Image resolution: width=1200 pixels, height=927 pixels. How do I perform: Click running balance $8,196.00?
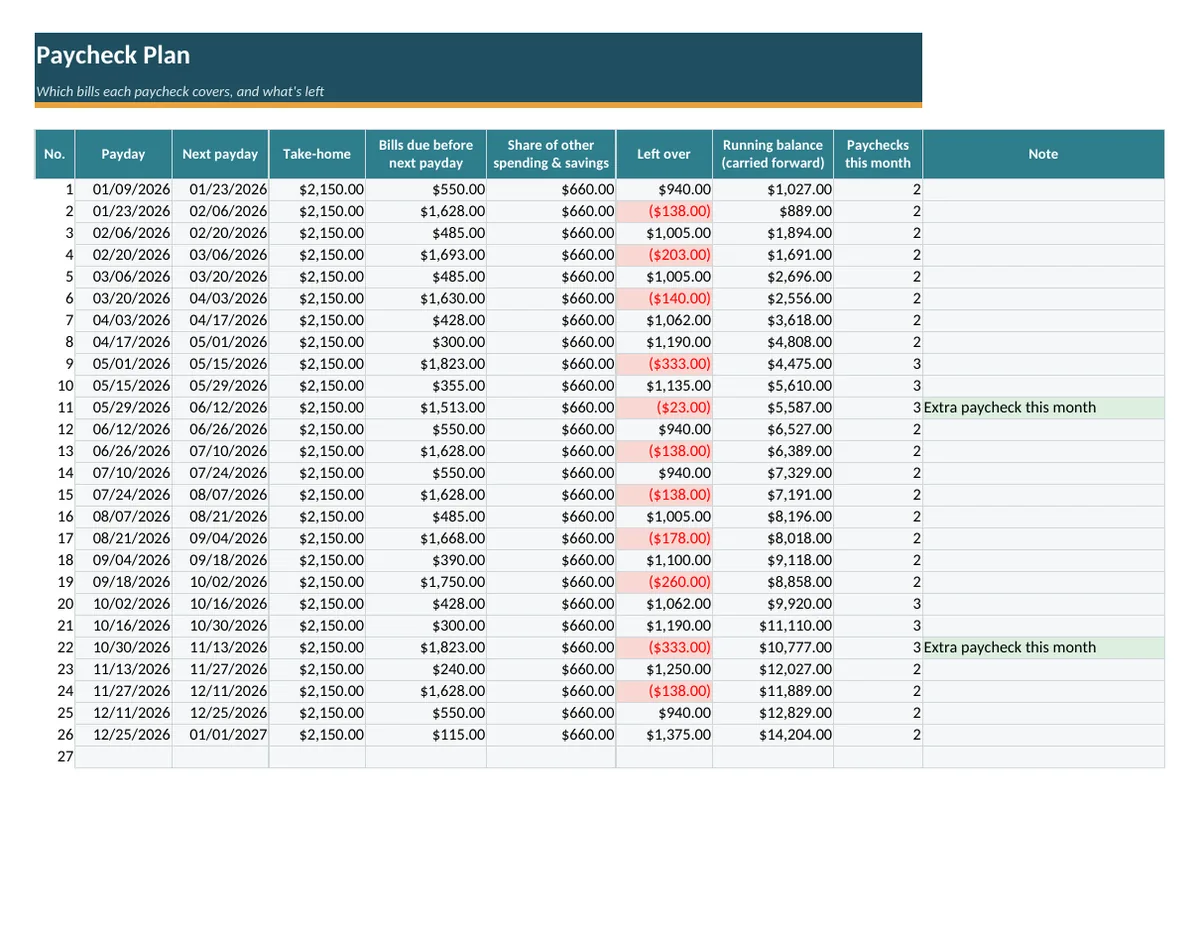click(x=773, y=516)
